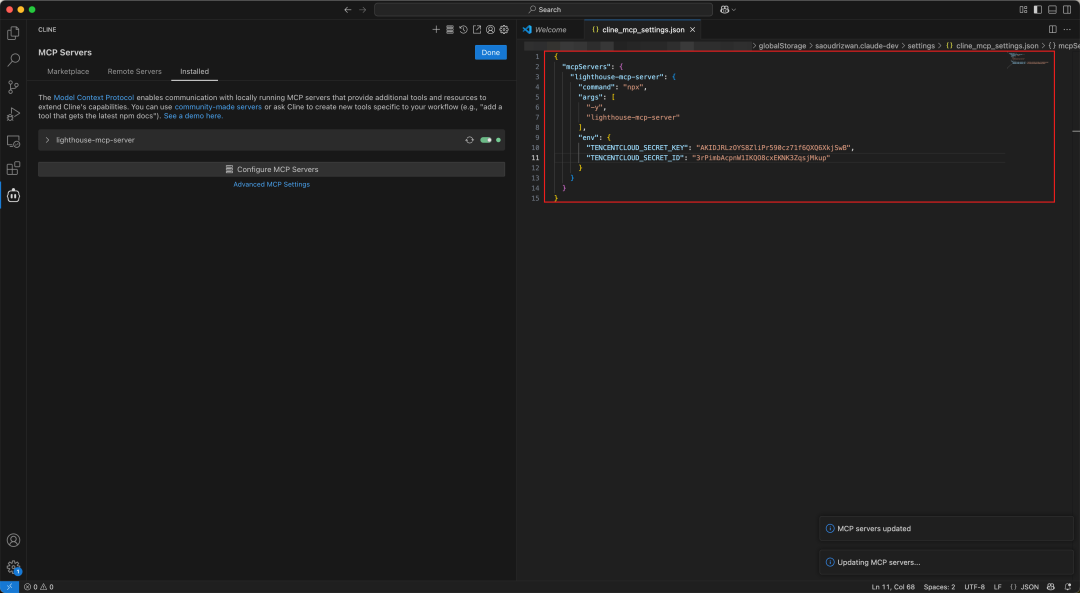The height and width of the screenshot is (593, 1080).
Task: Open Source Control view
Action: 13,87
